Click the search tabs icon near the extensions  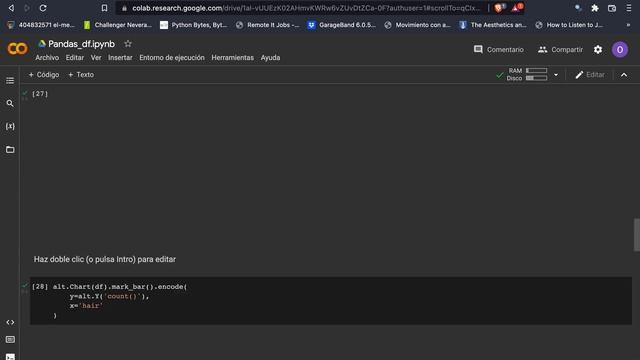[x=578, y=8]
